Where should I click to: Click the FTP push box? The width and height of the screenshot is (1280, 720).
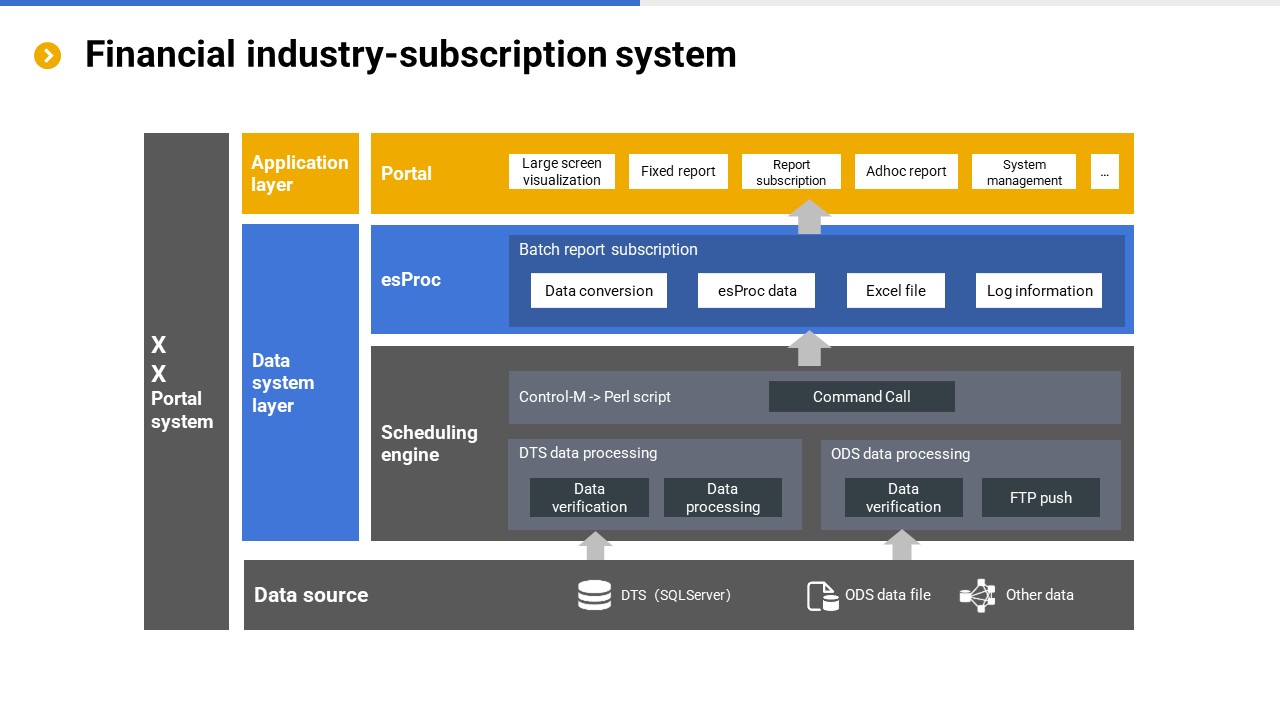pos(1040,498)
